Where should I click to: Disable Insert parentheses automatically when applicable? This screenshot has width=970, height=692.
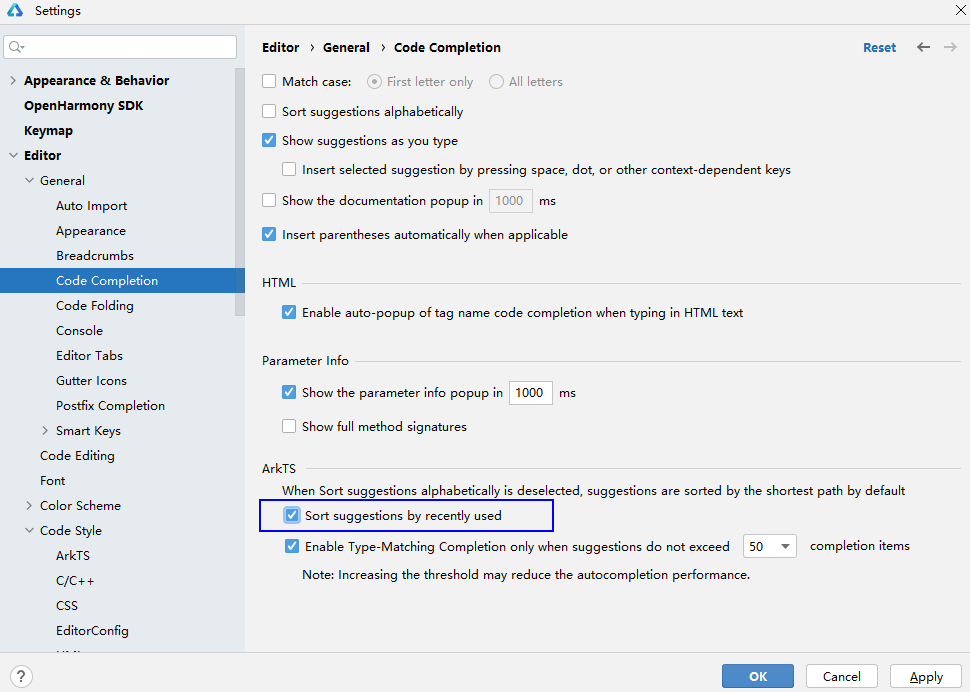pos(269,235)
